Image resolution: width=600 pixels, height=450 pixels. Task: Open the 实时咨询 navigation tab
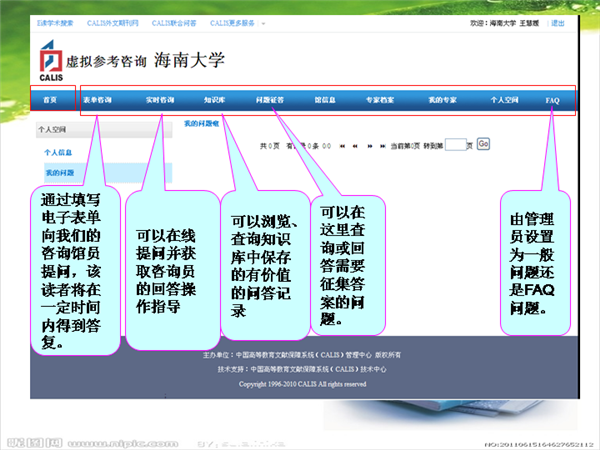160,100
